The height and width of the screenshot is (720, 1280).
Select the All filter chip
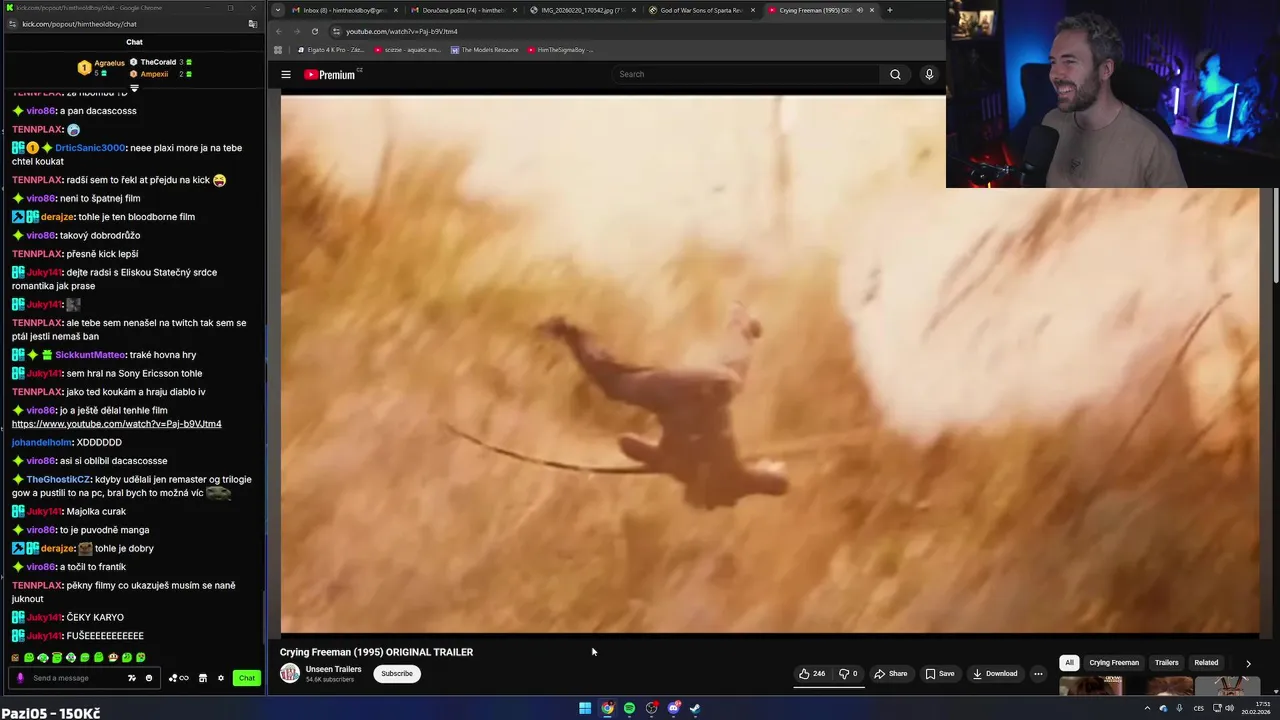click(x=1069, y=662)
